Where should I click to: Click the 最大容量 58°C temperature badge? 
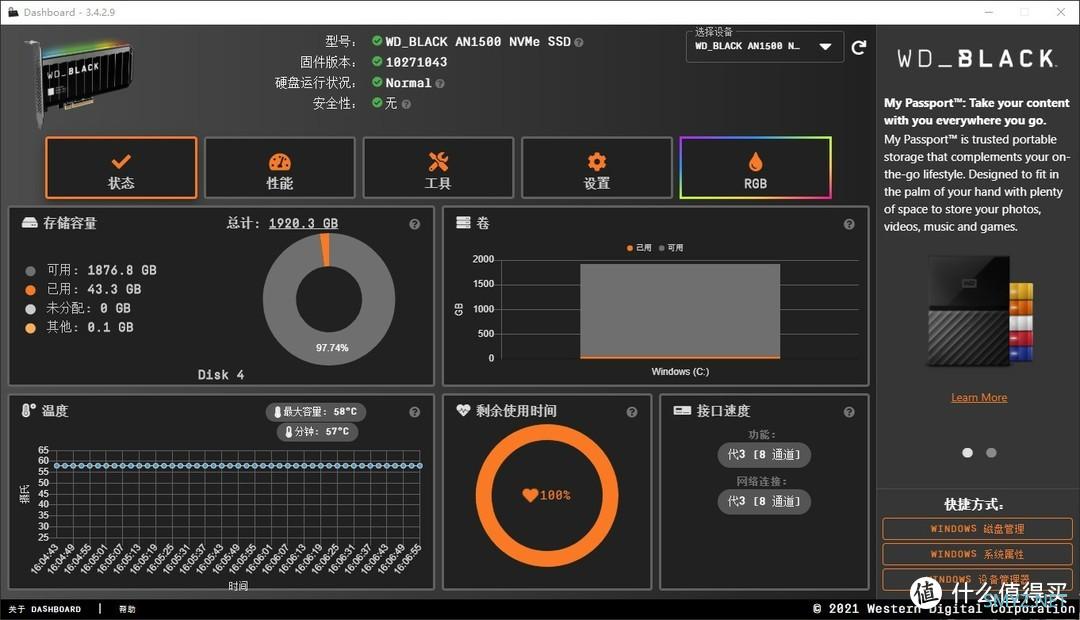click(316, 411)
